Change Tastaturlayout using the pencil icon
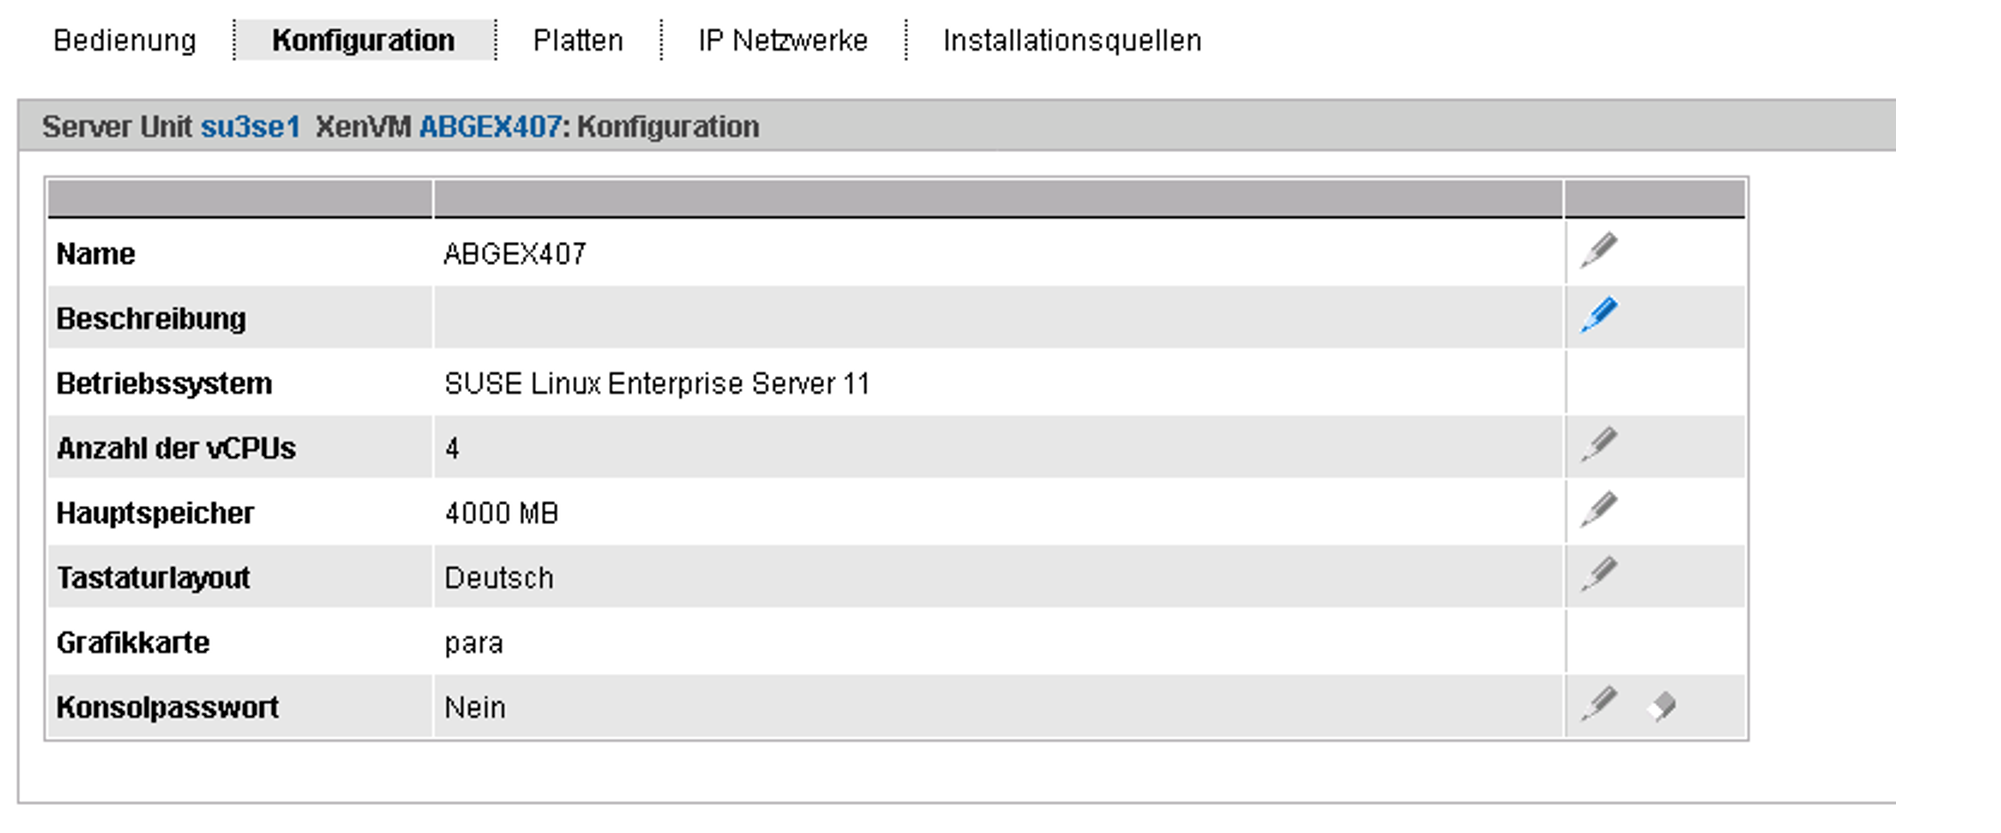 coord(1598,575)
